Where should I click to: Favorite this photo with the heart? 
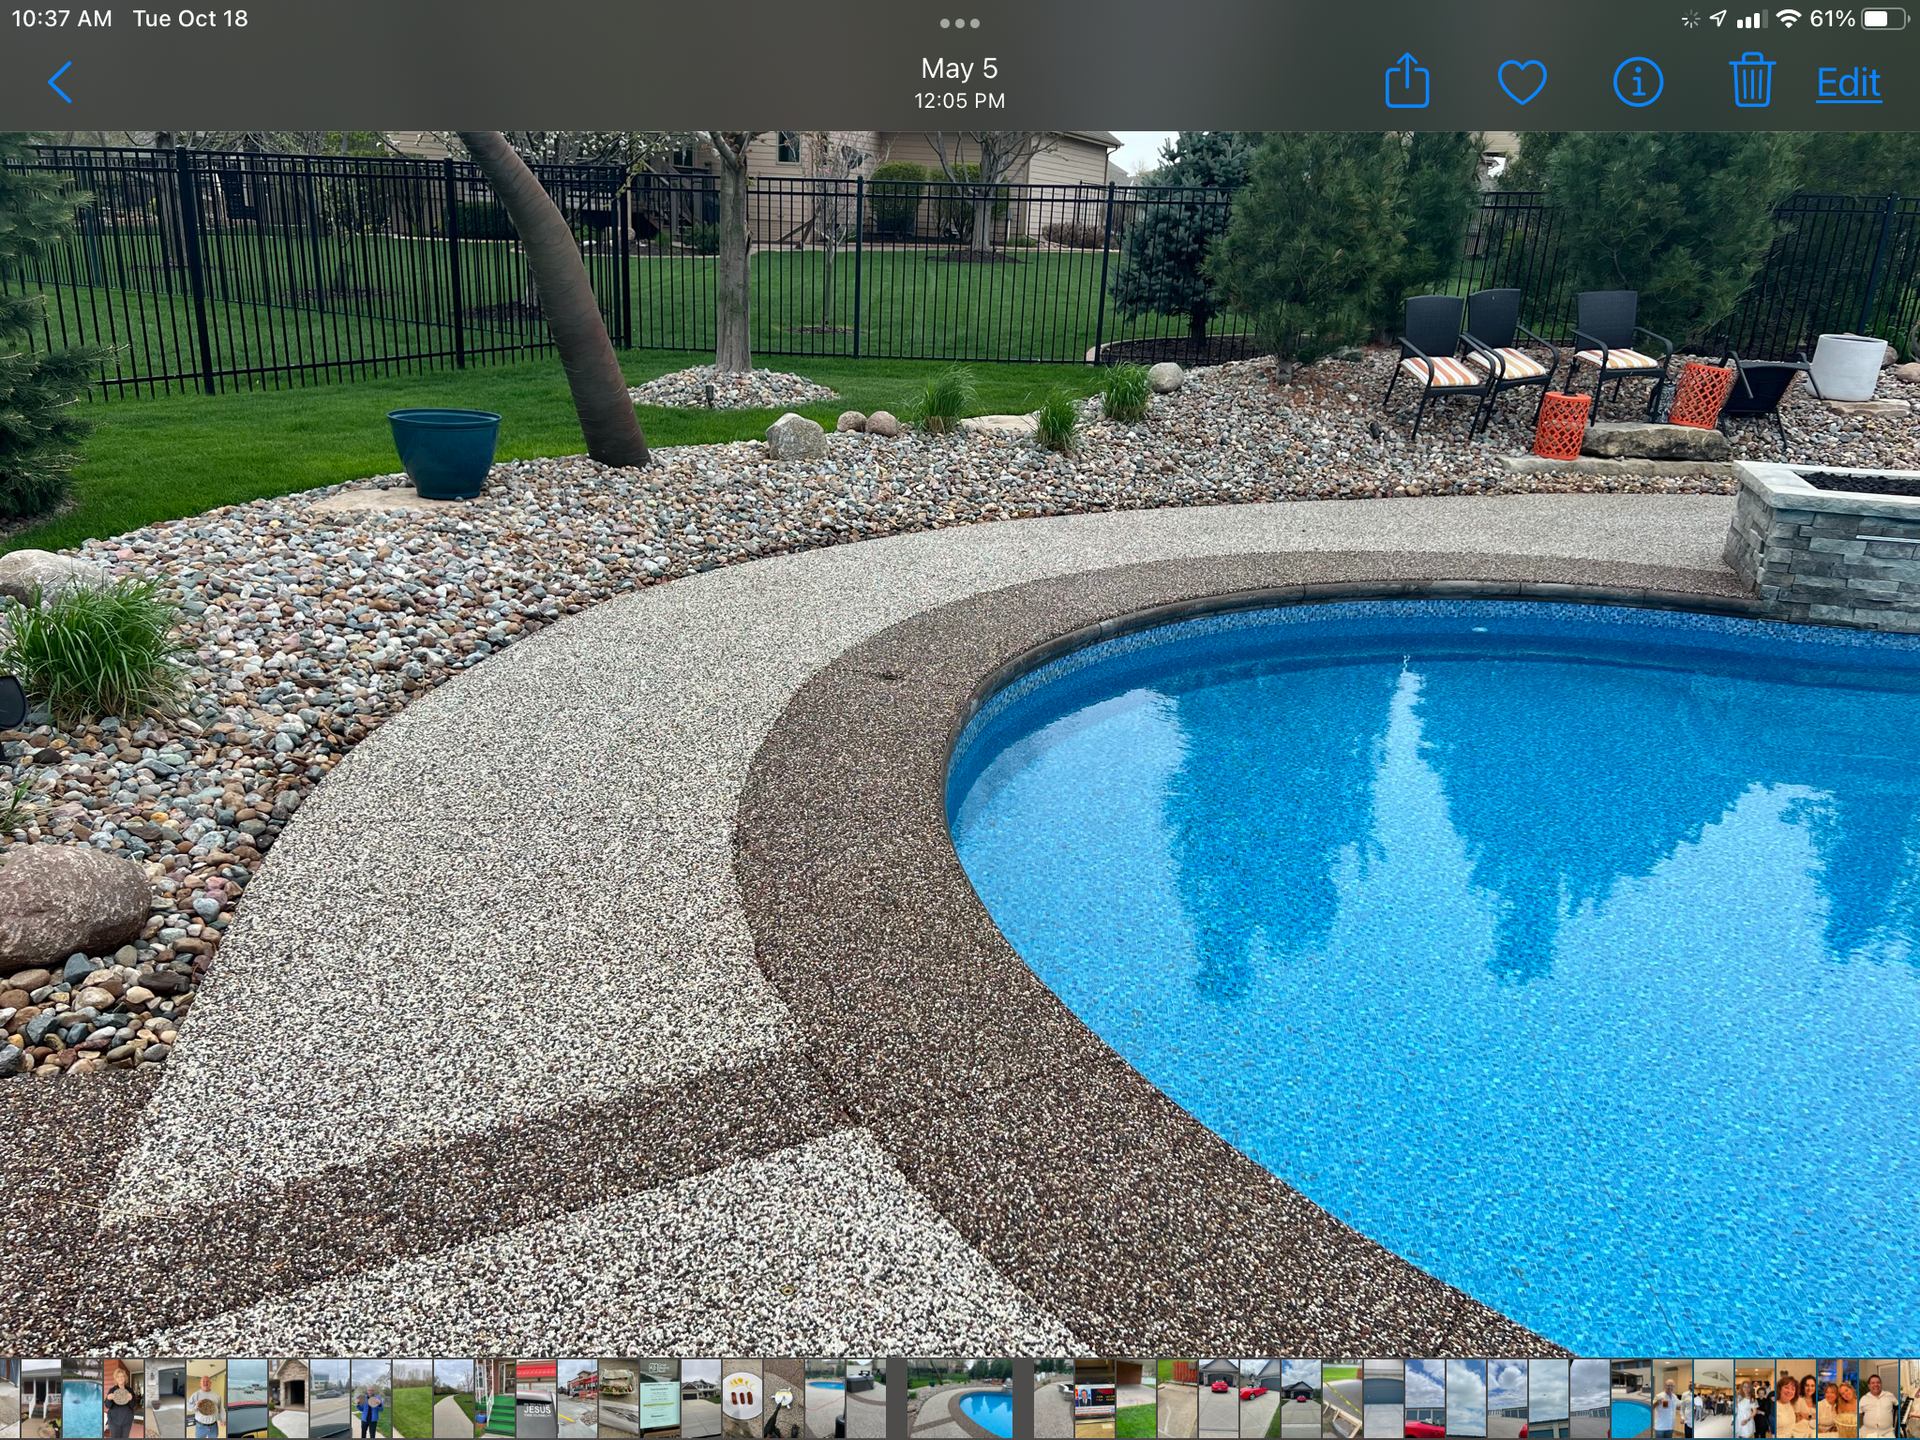point(1522,82)
